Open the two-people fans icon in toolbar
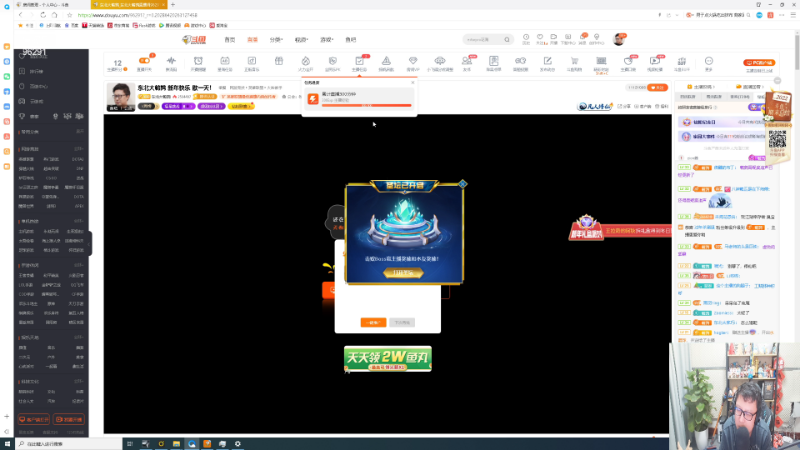 tap(466, 61)
